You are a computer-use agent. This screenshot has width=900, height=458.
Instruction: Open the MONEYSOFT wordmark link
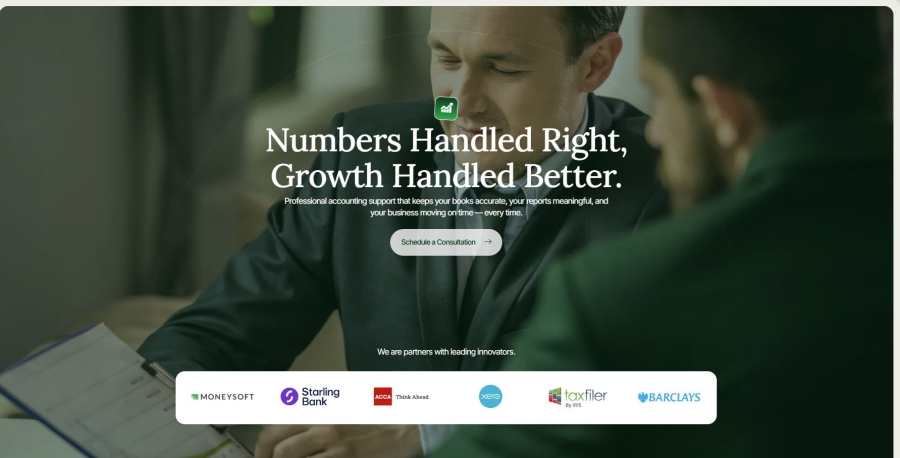point(227,397)
